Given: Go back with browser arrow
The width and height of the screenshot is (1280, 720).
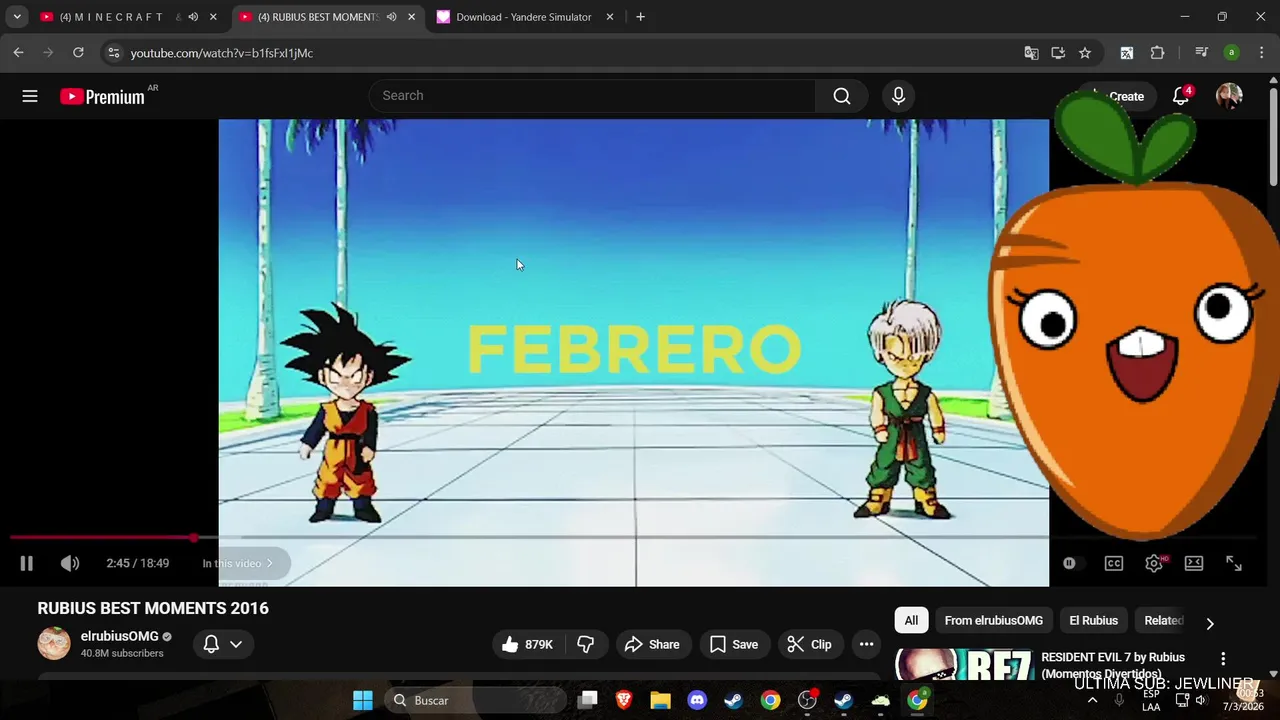Looking at the screenshot, I should click(x=18, y=53).
